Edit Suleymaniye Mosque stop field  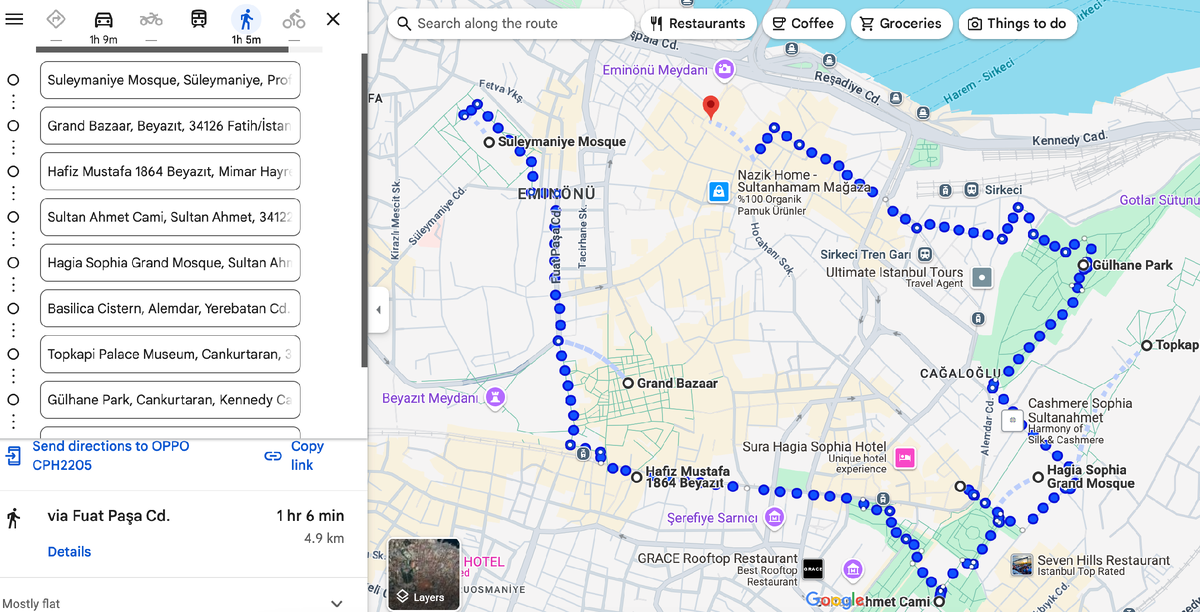170,80
